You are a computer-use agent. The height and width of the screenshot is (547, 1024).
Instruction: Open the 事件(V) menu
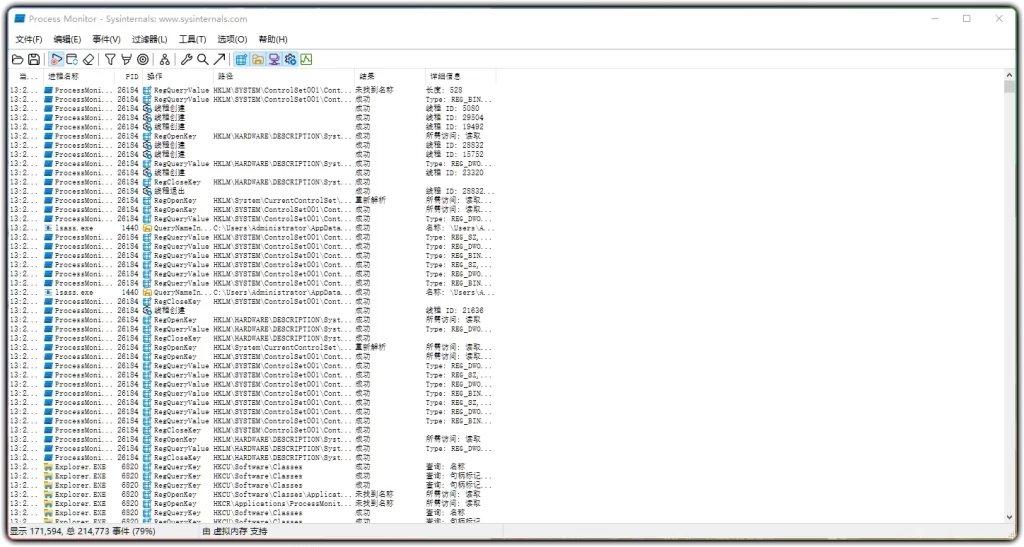106,39
